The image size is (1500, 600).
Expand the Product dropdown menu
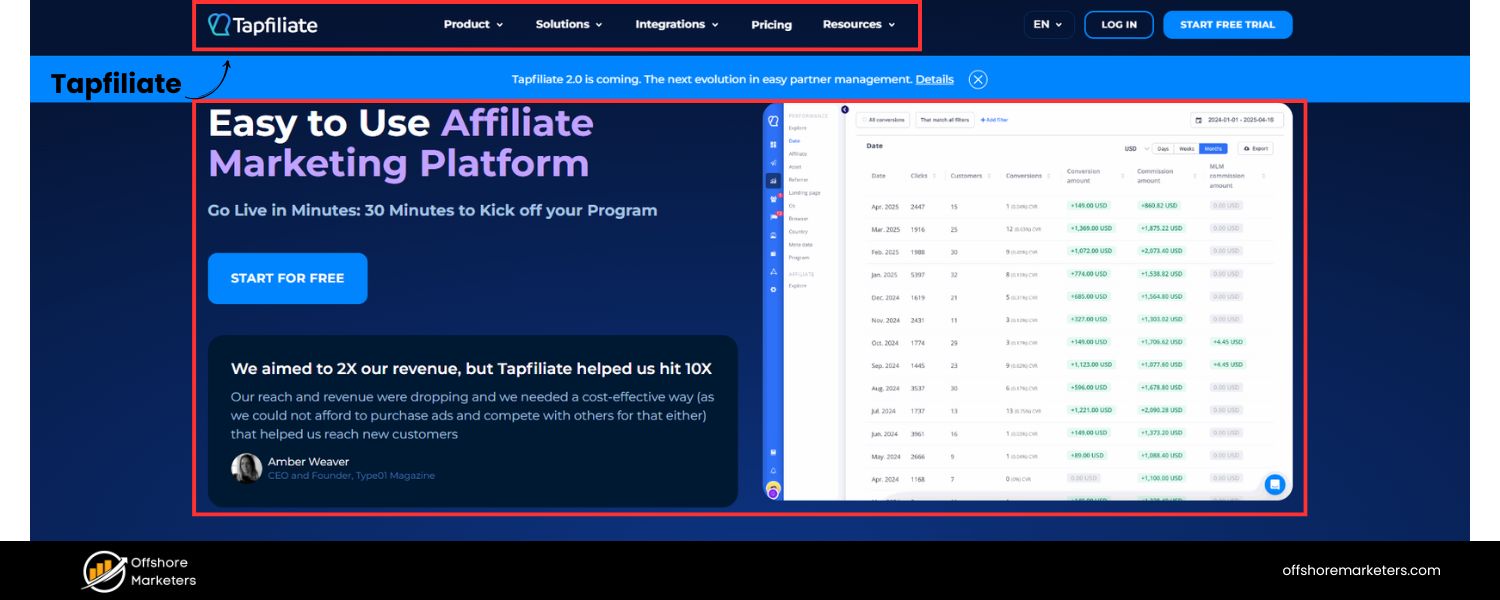(x=473, y=25)
